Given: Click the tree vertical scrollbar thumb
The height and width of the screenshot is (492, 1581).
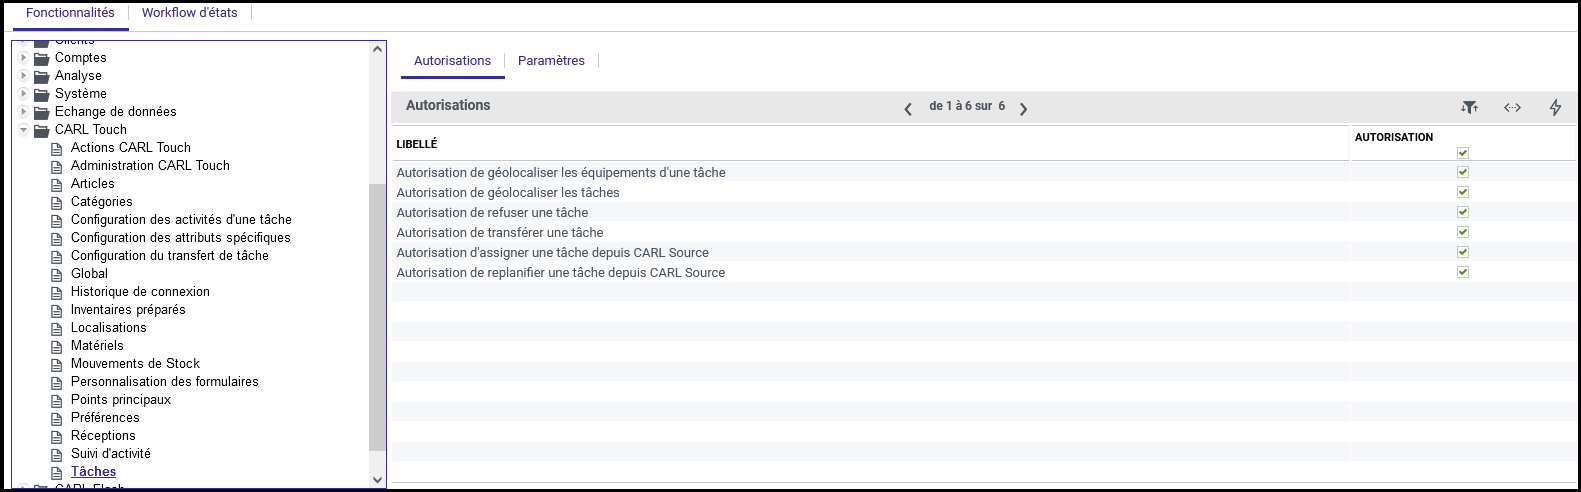Looking at the screenshot, I should [x=377, y=317].
